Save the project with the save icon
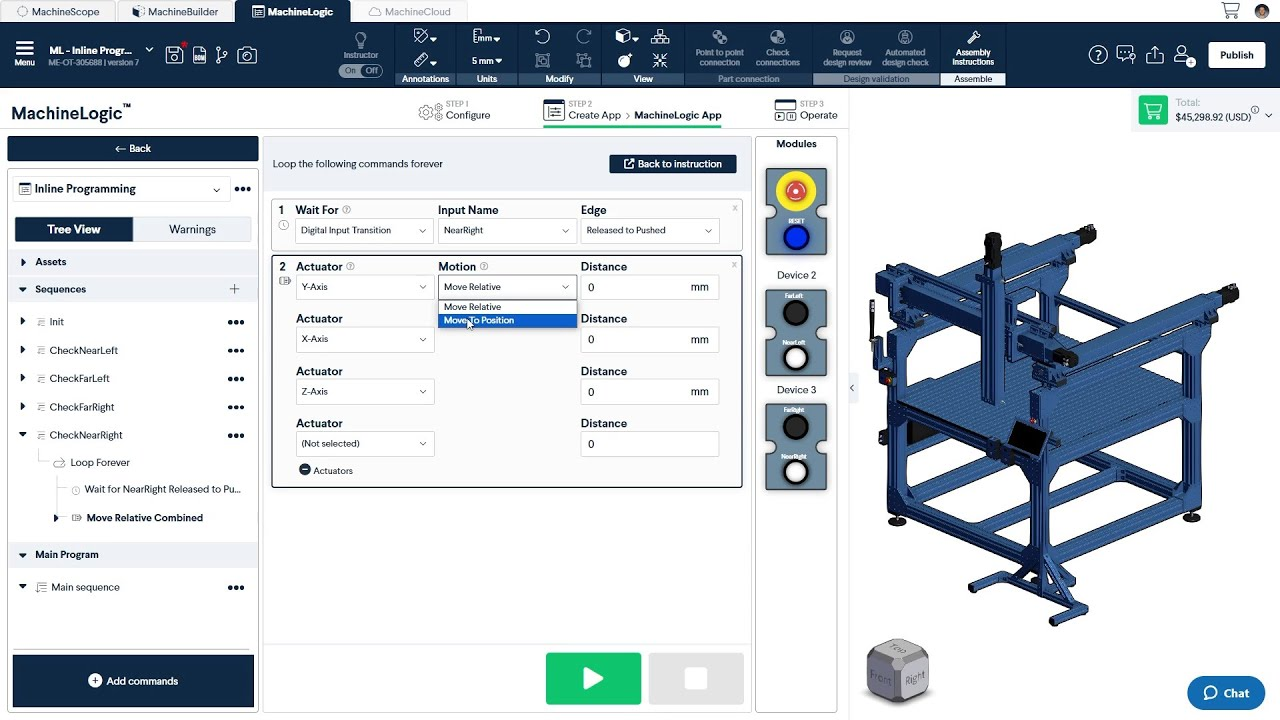Screen dimensions: 1280x720 [x=173, y=55]
